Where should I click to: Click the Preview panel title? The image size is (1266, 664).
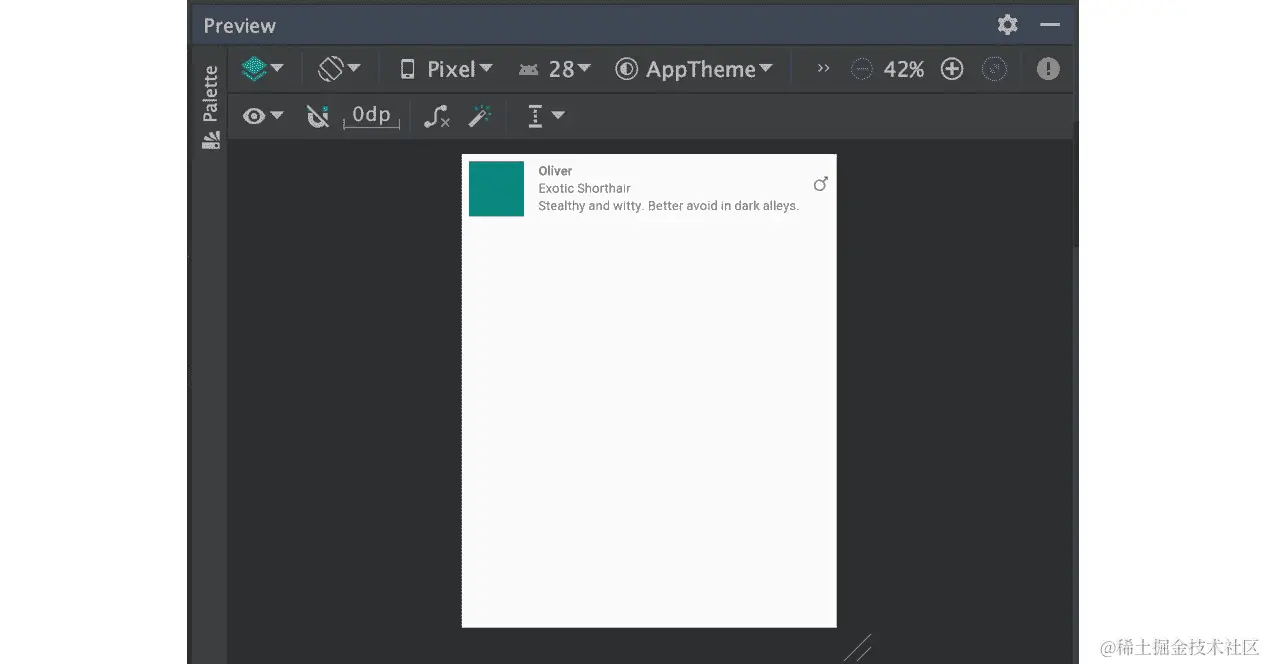click(x=239, y=25)
